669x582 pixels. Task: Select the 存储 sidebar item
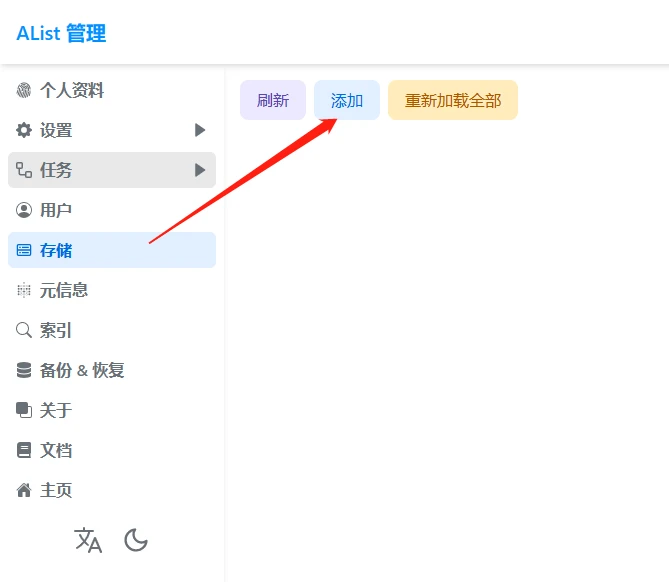pyautogui.click(x=112, y=250)
